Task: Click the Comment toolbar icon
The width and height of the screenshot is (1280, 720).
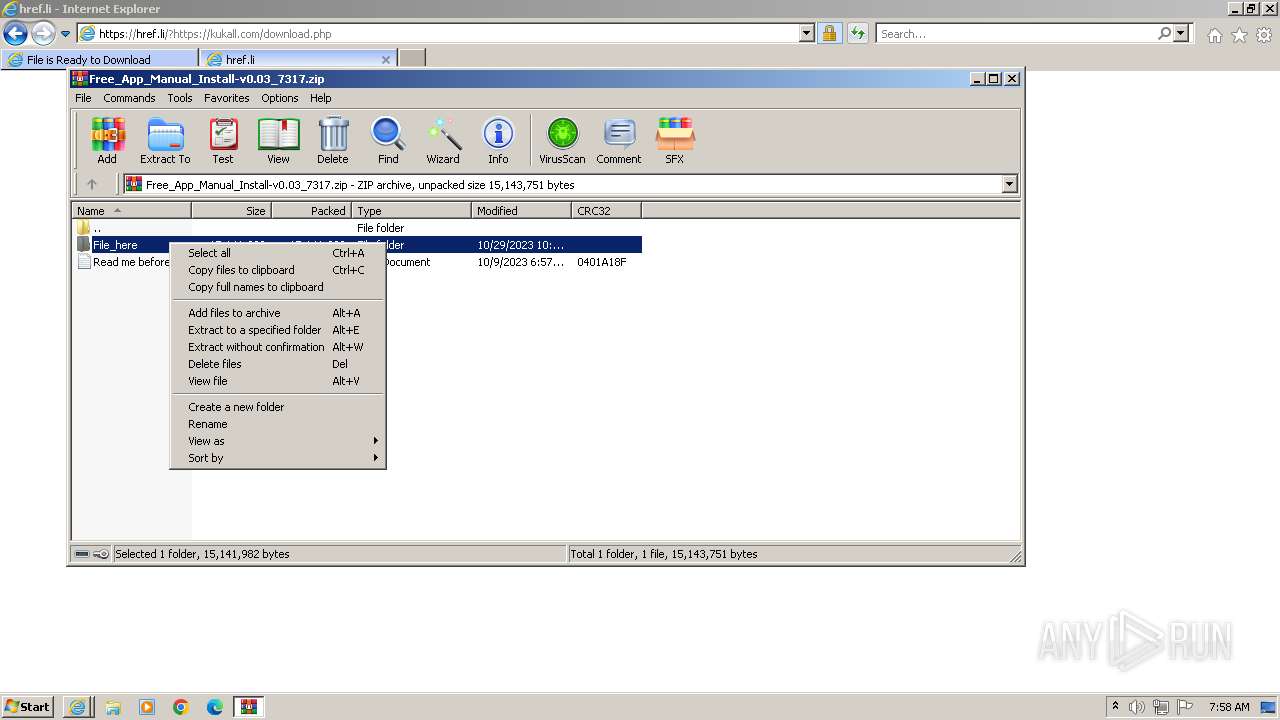Action: [619, 140]
